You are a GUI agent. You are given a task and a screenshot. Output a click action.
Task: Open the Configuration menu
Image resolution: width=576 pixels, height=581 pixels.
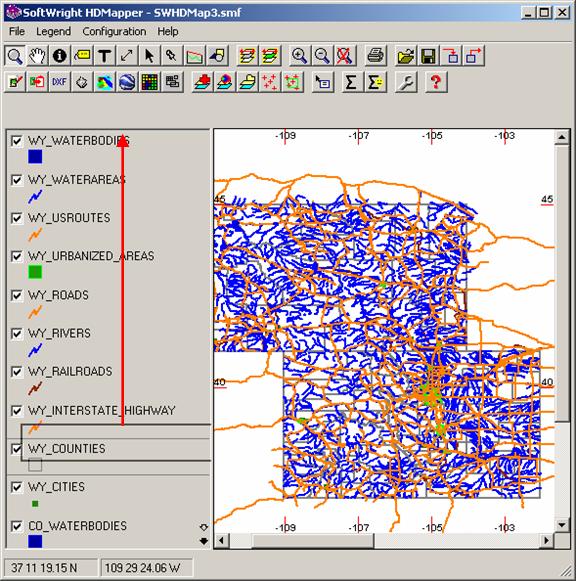114,31
